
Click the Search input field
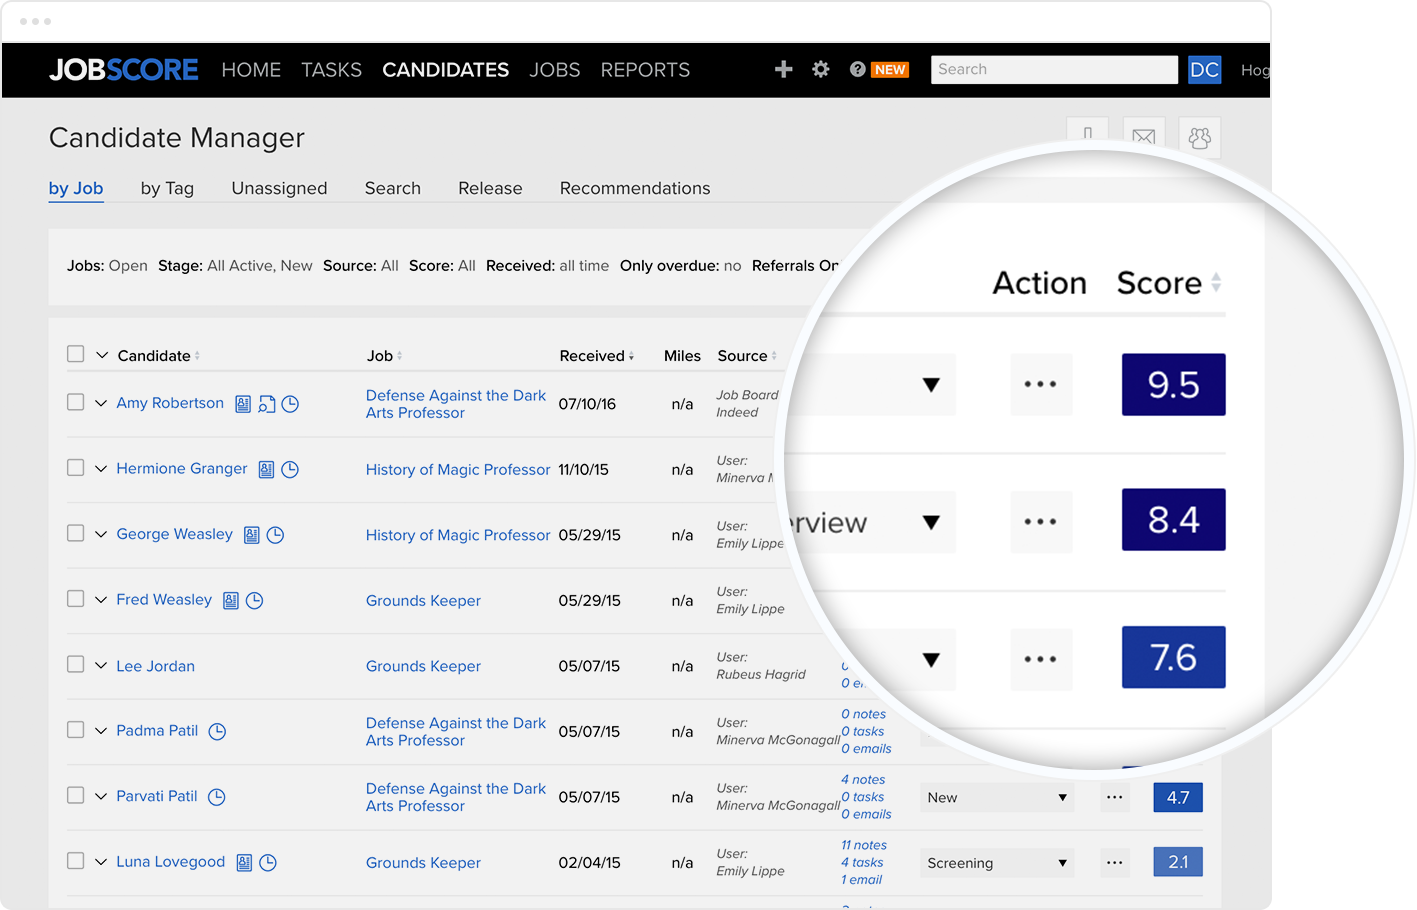click(x=1054, y=69)
